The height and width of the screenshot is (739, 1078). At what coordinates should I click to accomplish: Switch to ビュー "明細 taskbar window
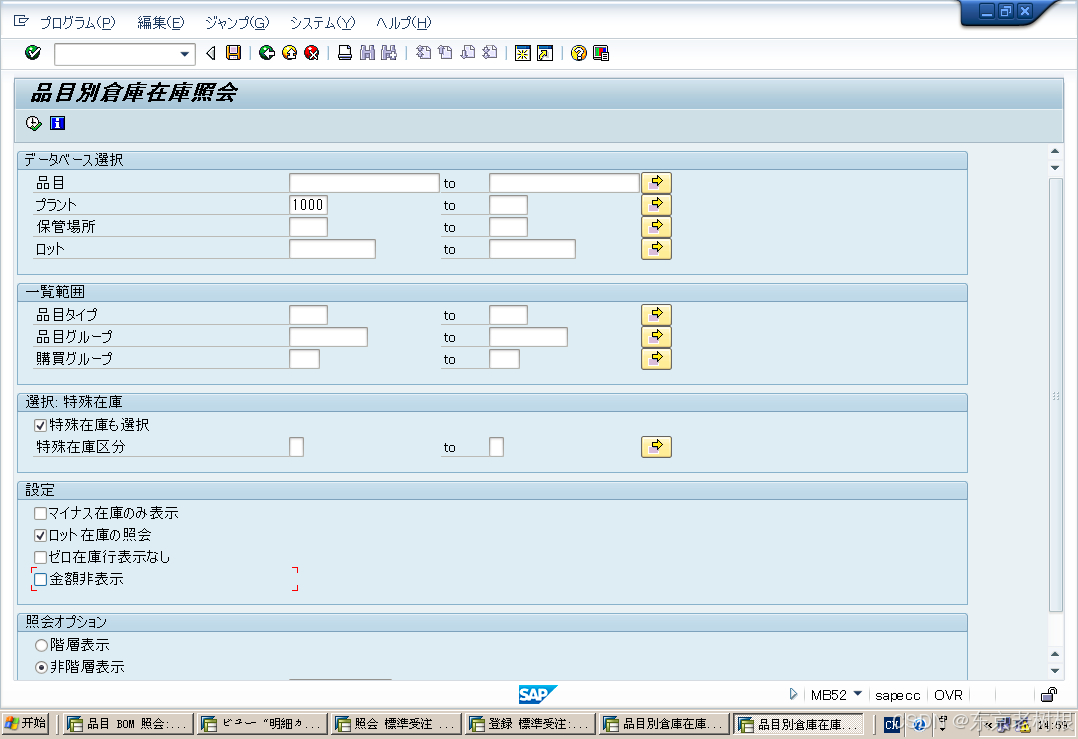pos(262,724)
